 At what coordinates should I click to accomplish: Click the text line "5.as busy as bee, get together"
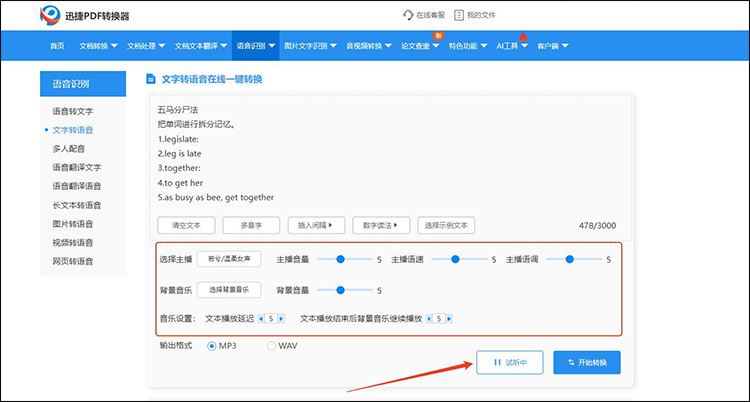pyautogui.click(x=216, y=198)
